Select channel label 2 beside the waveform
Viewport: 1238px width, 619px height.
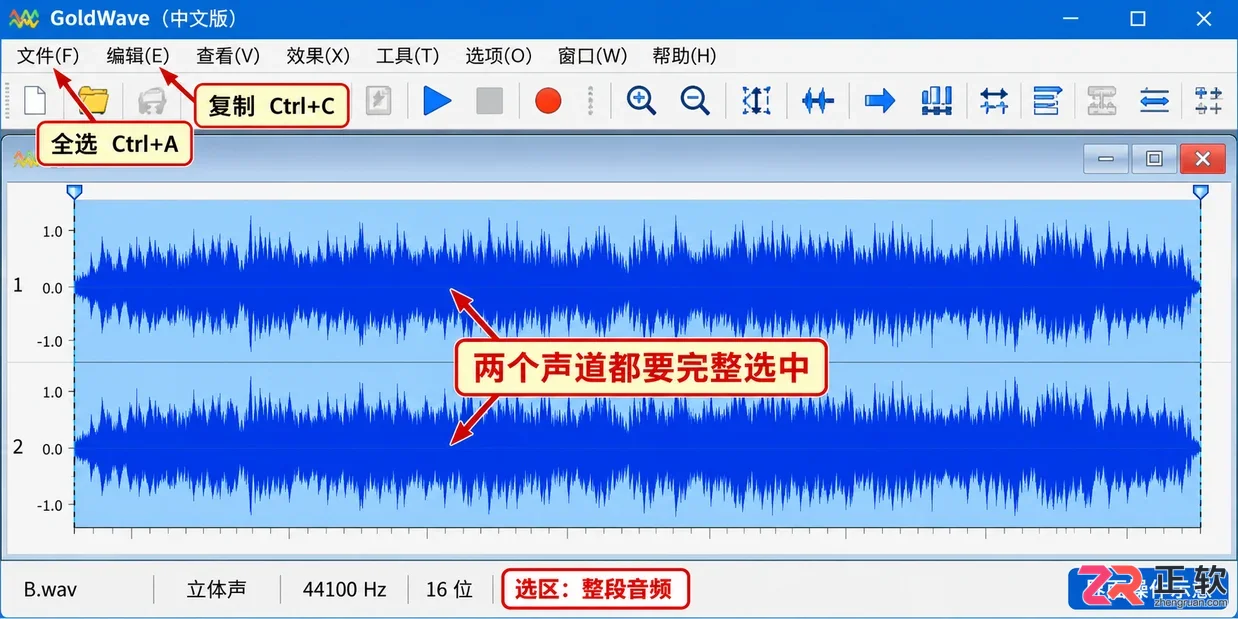pyautogui.click(x=18, y=447)
